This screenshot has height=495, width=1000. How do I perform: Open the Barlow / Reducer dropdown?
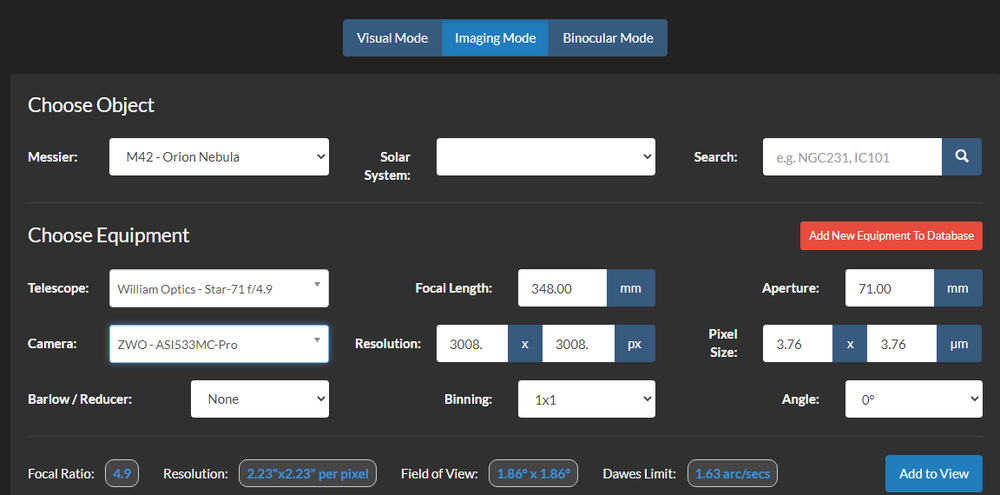tap(260, 399)
